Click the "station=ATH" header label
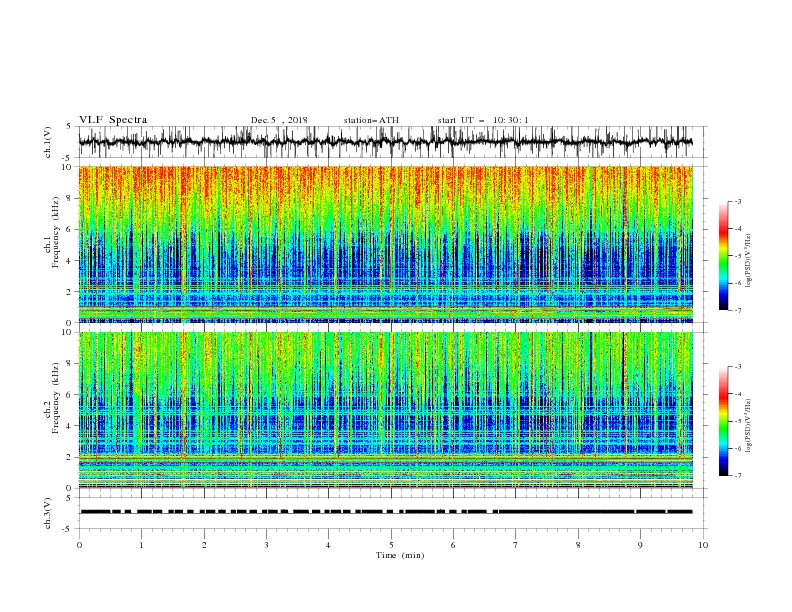The image size is (792, 612). point(371,120)
